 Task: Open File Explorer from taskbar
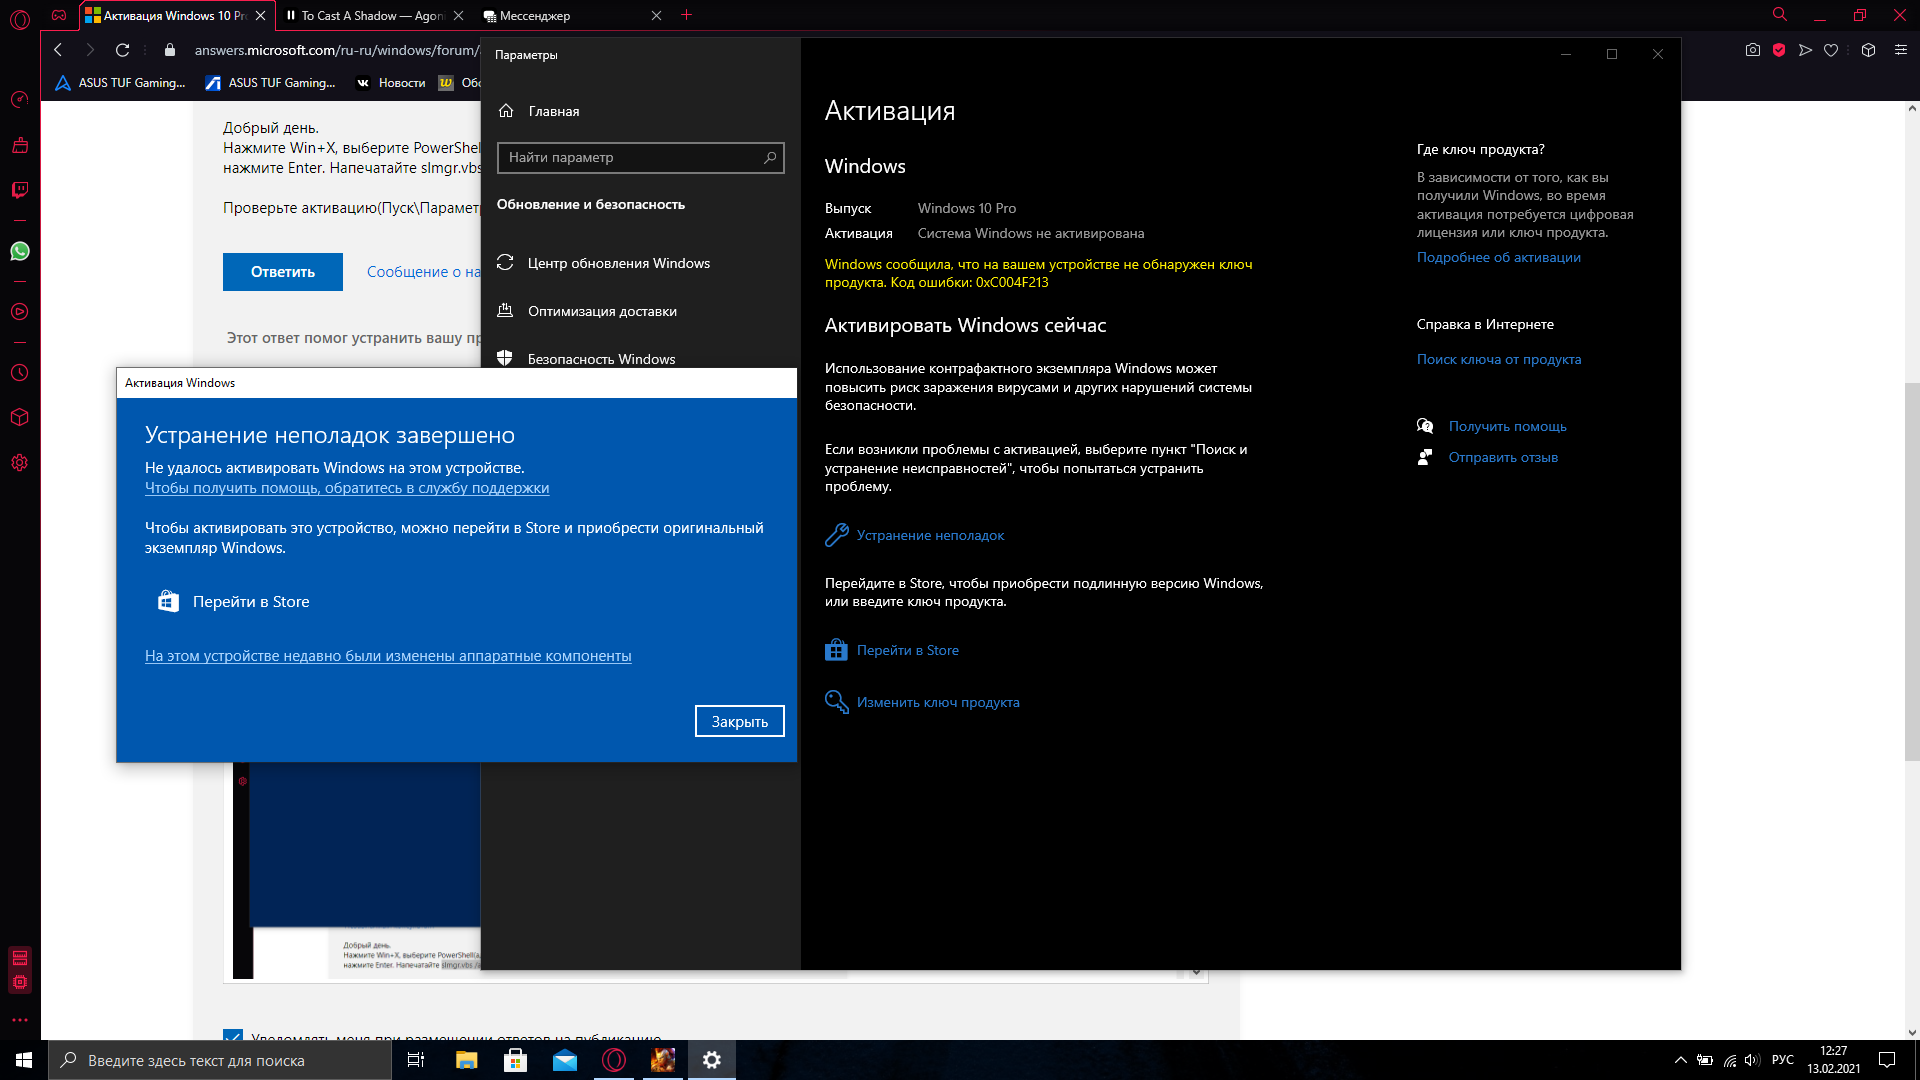(x=467, y=1060)
